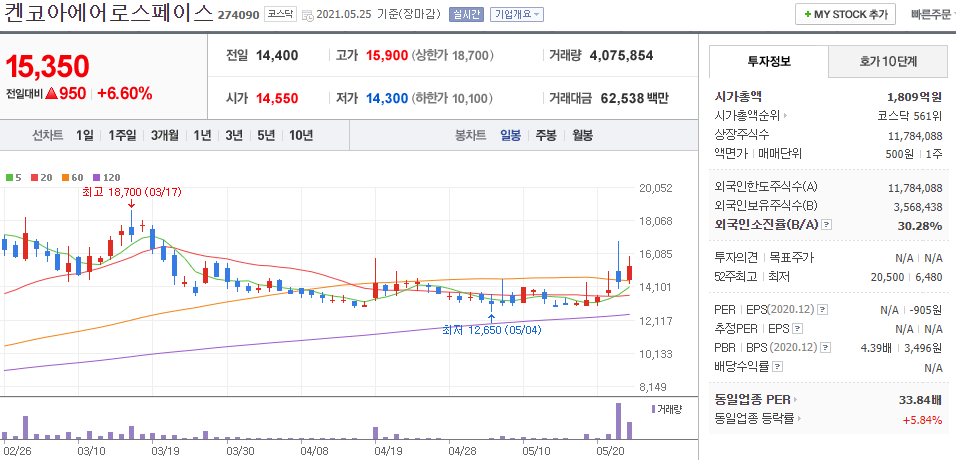Click market cap value 1,809억원

click(x=915, y=97)
